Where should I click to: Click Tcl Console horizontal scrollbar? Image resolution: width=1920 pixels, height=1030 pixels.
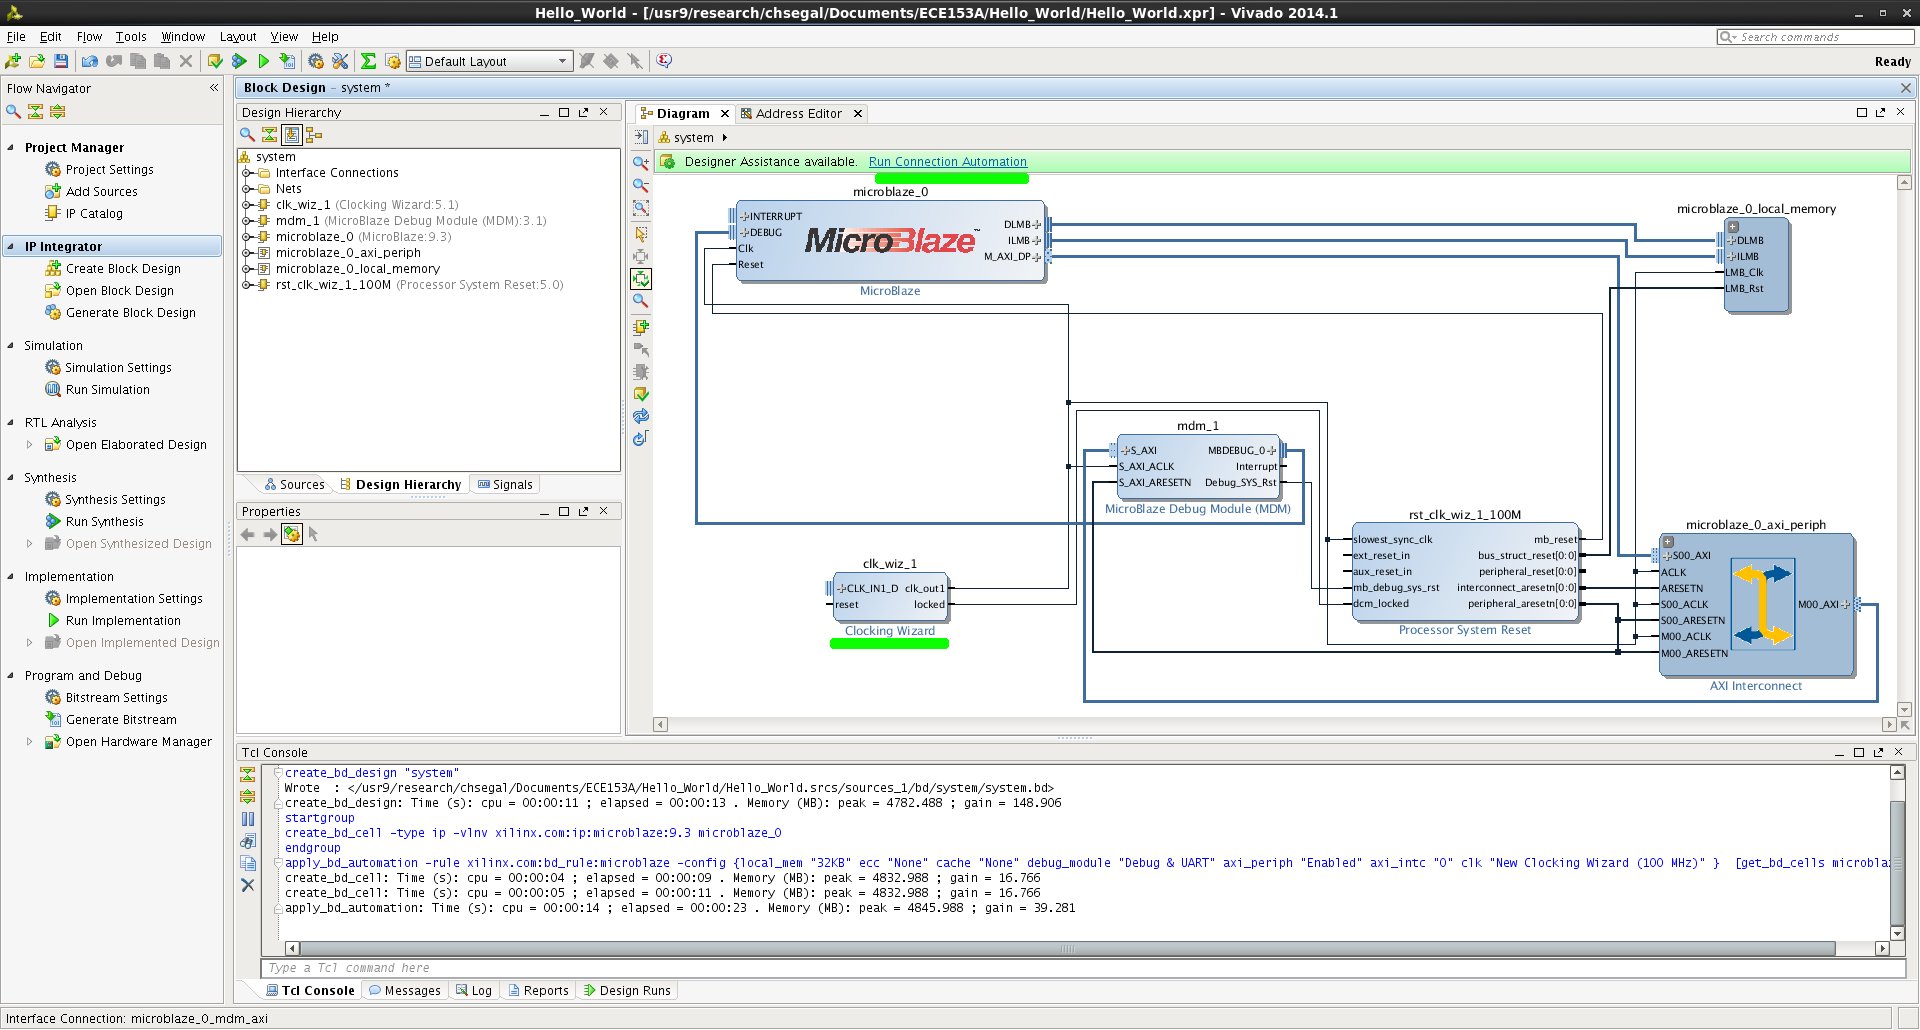(1067, 948)
